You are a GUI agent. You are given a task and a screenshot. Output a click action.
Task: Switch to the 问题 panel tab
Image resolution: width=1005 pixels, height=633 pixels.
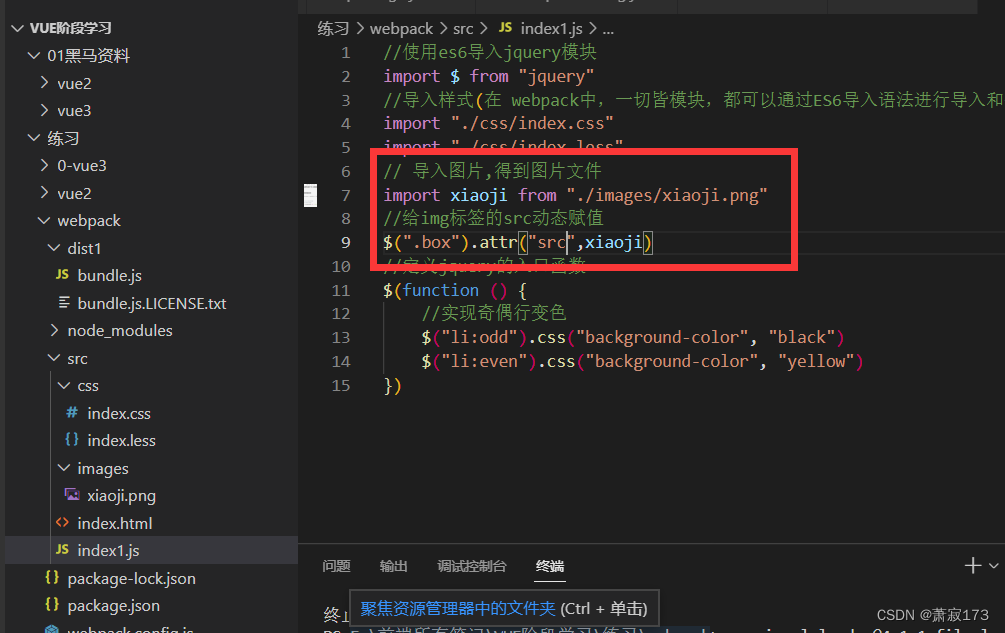click(x=336, y=566)
